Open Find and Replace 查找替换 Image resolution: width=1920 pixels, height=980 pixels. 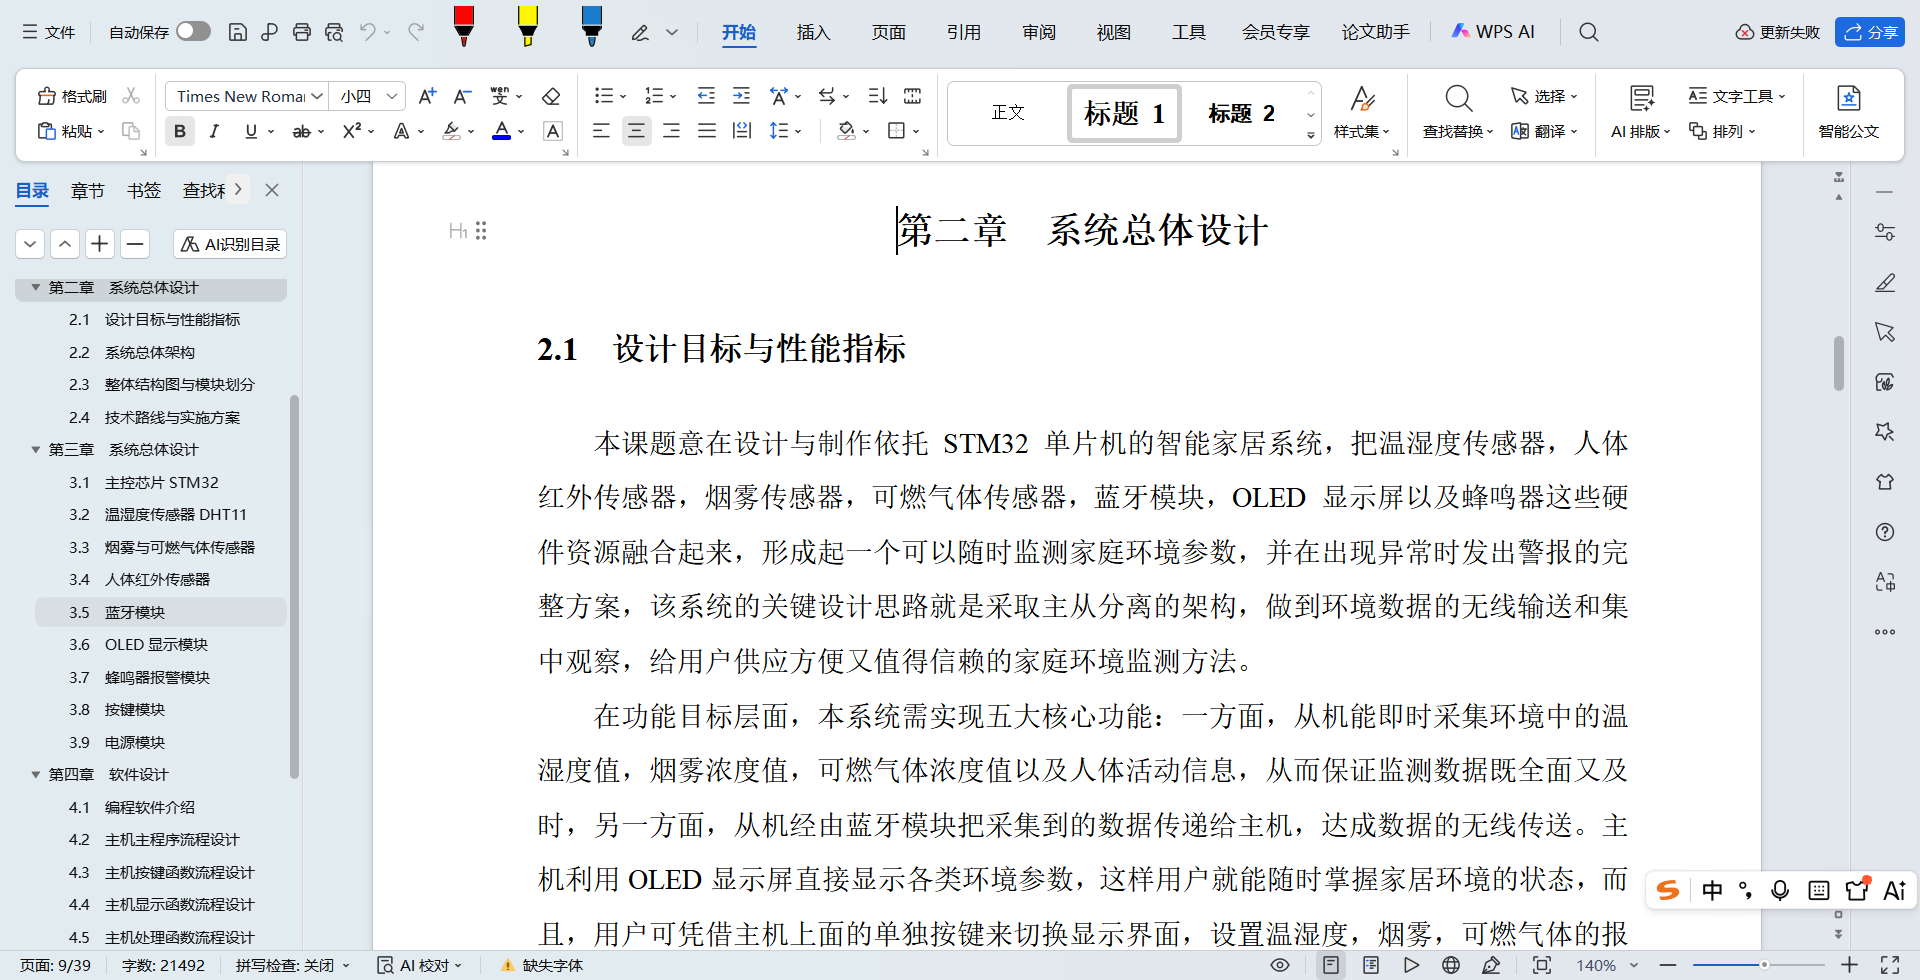pos(1458,112)
